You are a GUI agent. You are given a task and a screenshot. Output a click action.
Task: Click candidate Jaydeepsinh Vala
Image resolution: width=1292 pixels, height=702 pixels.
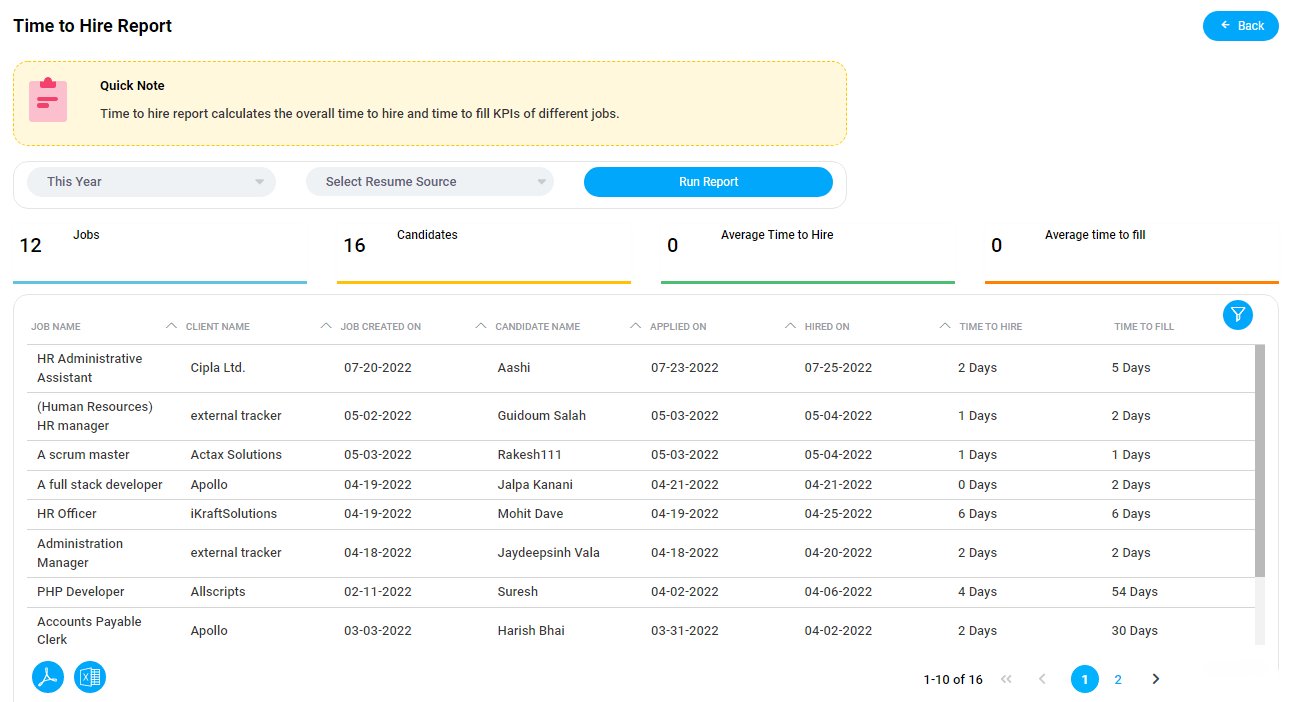[x=549, y=553]
